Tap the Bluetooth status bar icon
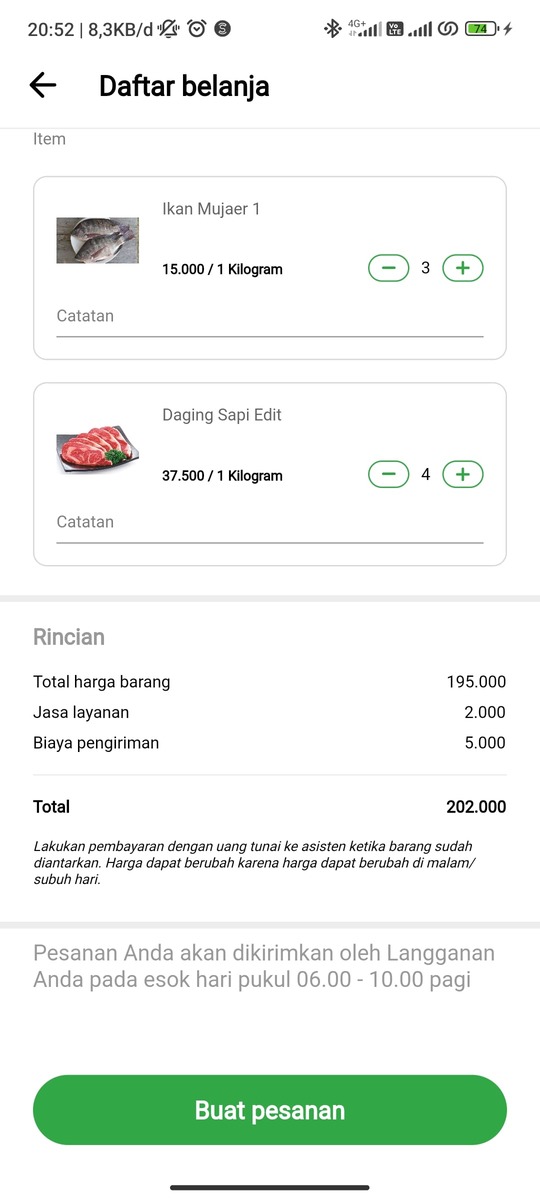Viewport: 540px width, 1200px height. point(332,29)
